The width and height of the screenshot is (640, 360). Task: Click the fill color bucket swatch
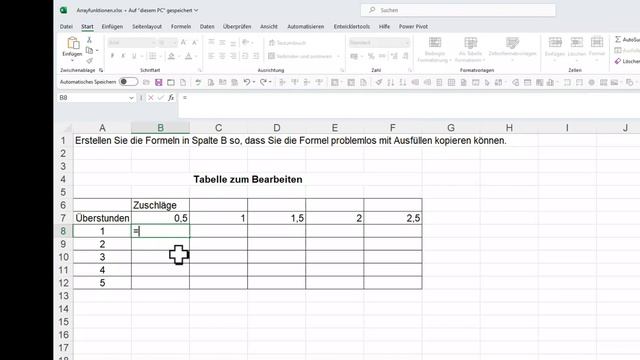(x=171, y=56)
